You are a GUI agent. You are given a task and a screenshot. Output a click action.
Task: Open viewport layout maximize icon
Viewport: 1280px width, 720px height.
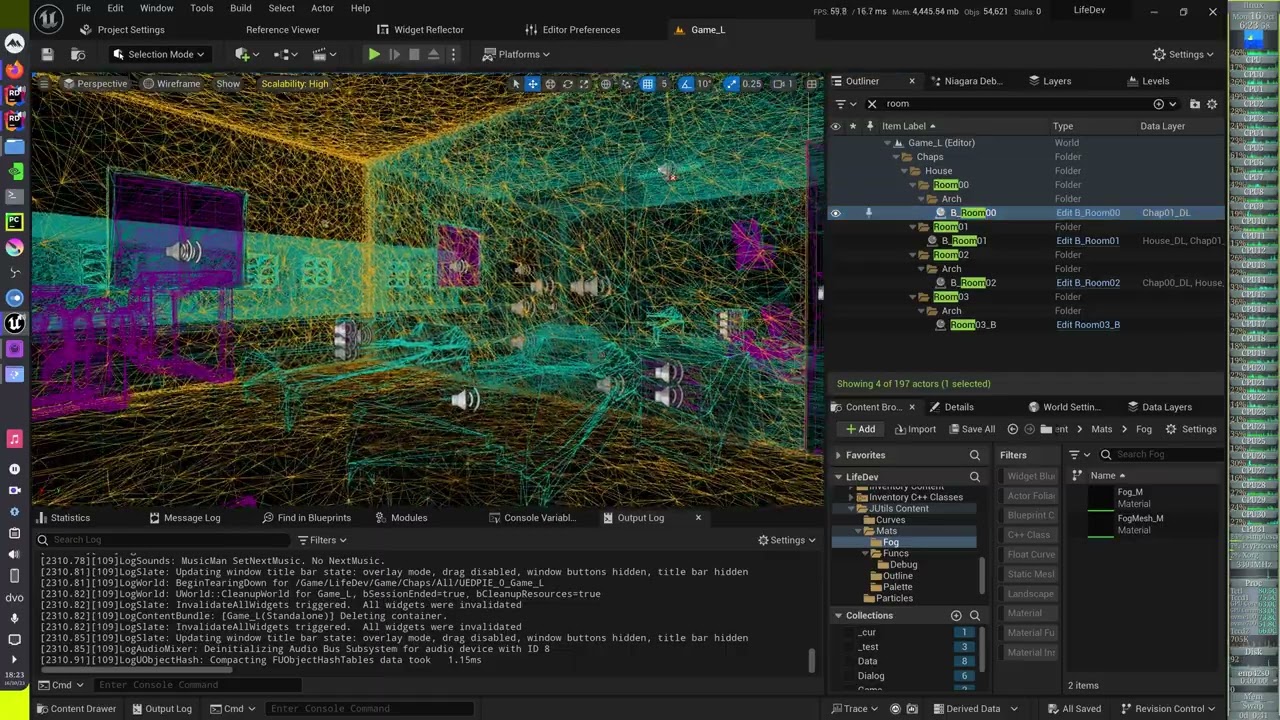click(x=811, y=84)
